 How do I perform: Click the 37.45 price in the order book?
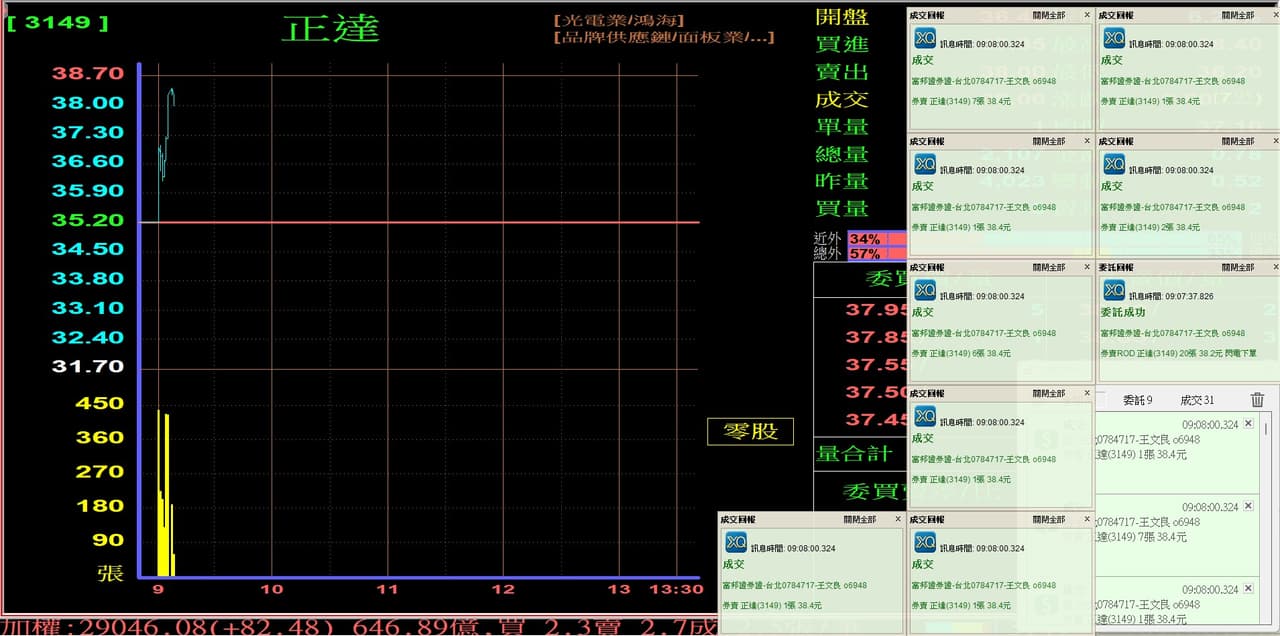pos(876,419)
